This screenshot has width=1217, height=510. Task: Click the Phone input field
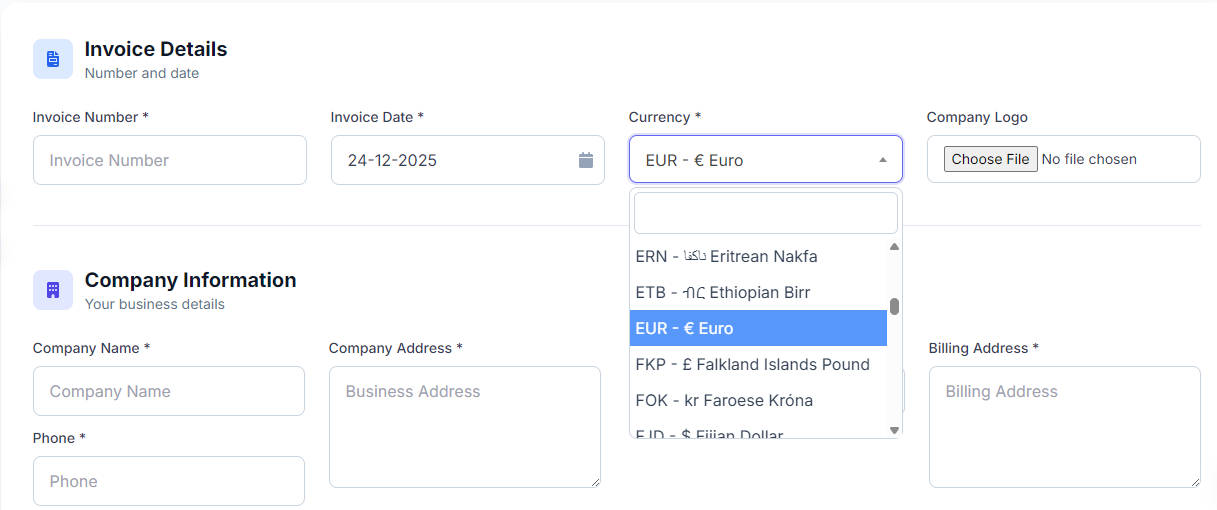168,481
